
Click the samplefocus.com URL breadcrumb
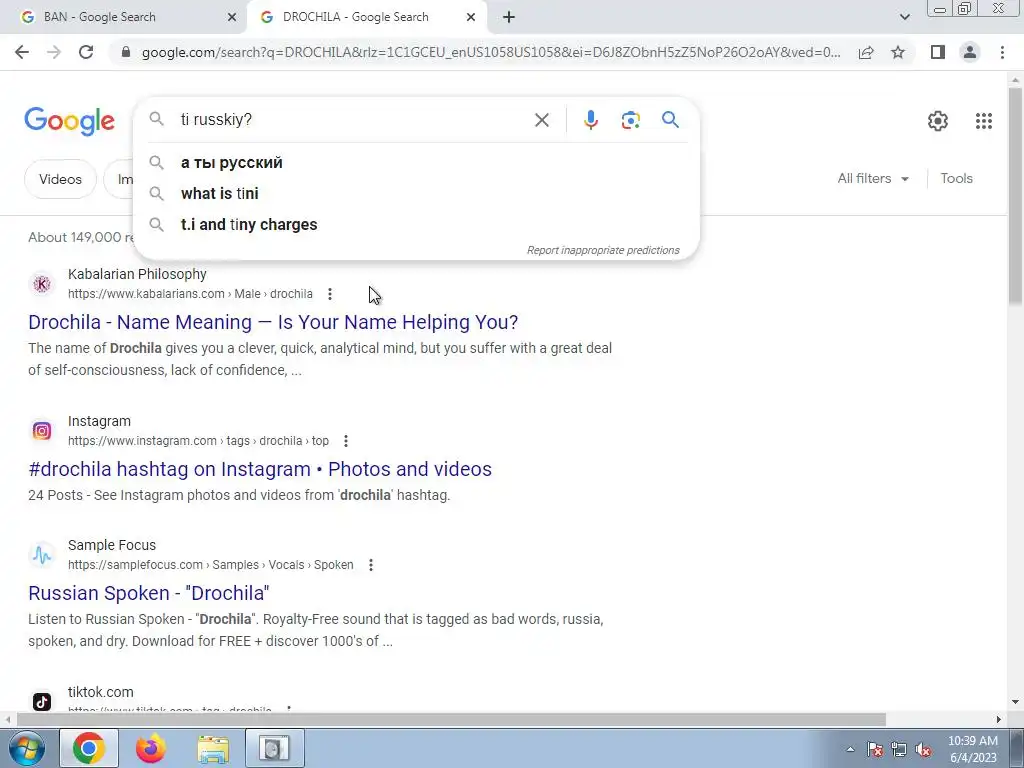pyautogui.click(x=210, y=565)
